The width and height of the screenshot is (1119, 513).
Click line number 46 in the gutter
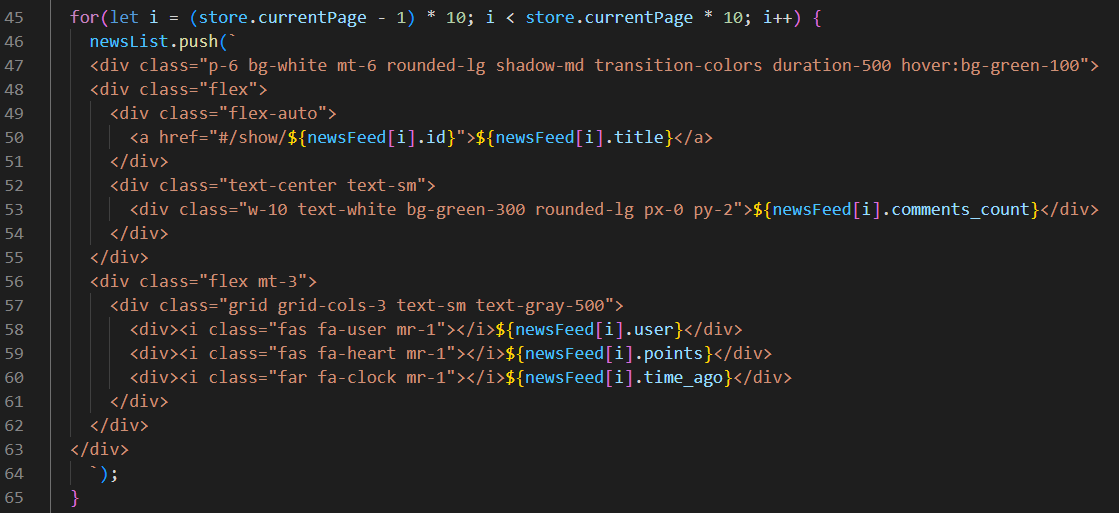tap(14, 41)
